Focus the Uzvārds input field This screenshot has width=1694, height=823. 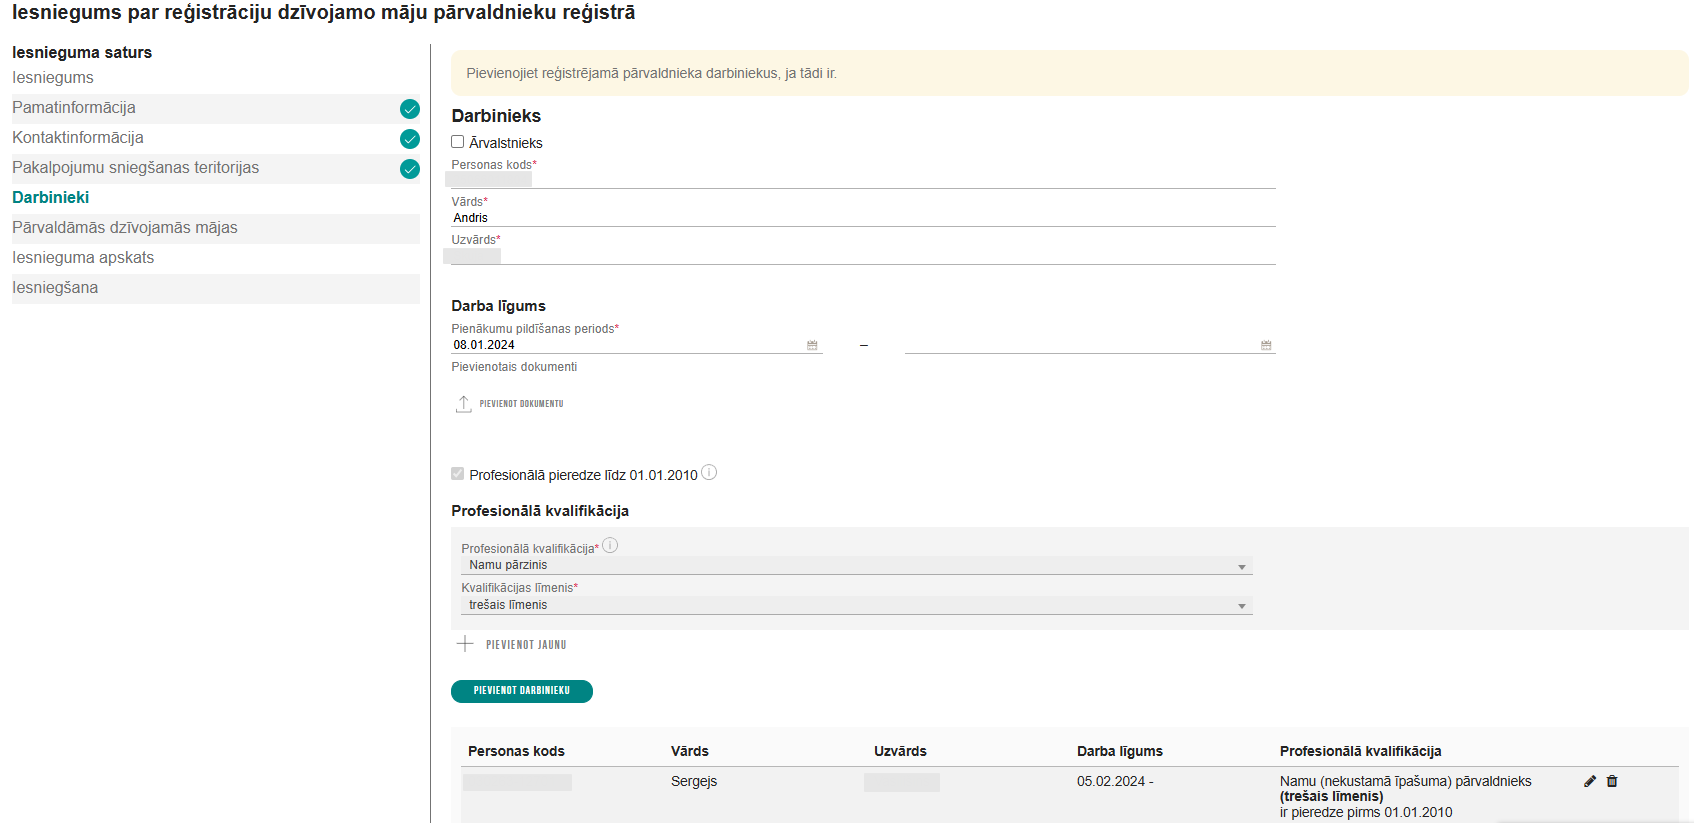[x=863, y=256]
